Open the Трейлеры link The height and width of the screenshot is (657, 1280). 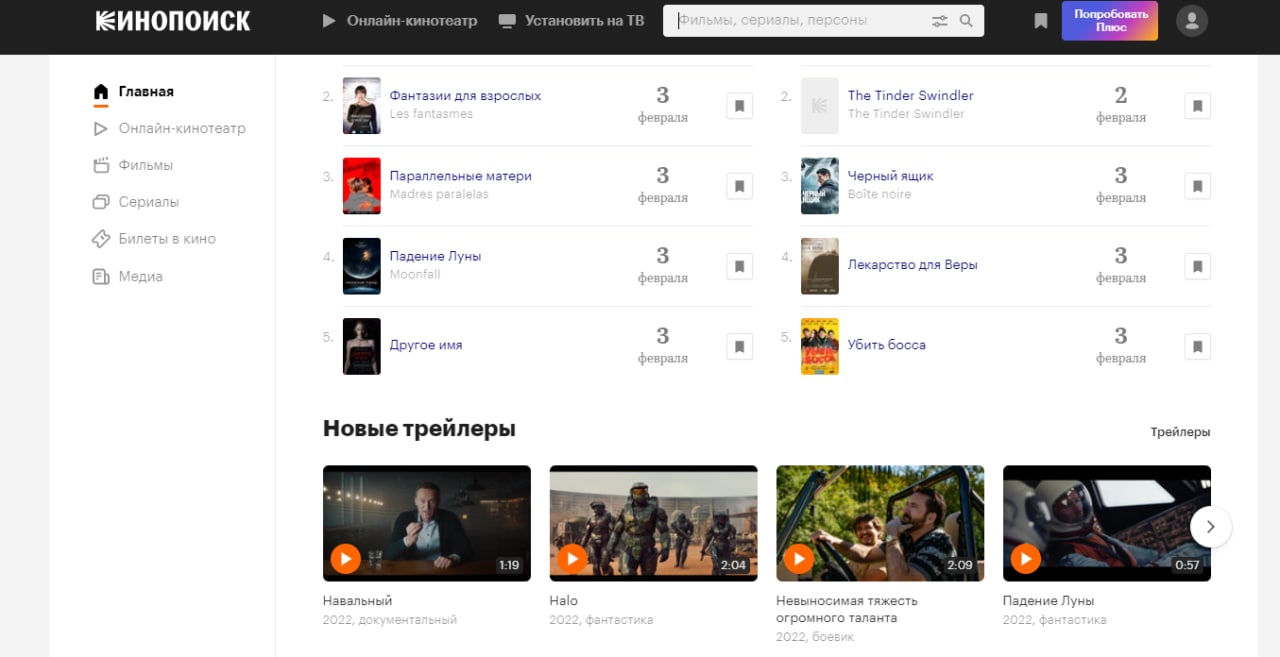point(1180,432)
